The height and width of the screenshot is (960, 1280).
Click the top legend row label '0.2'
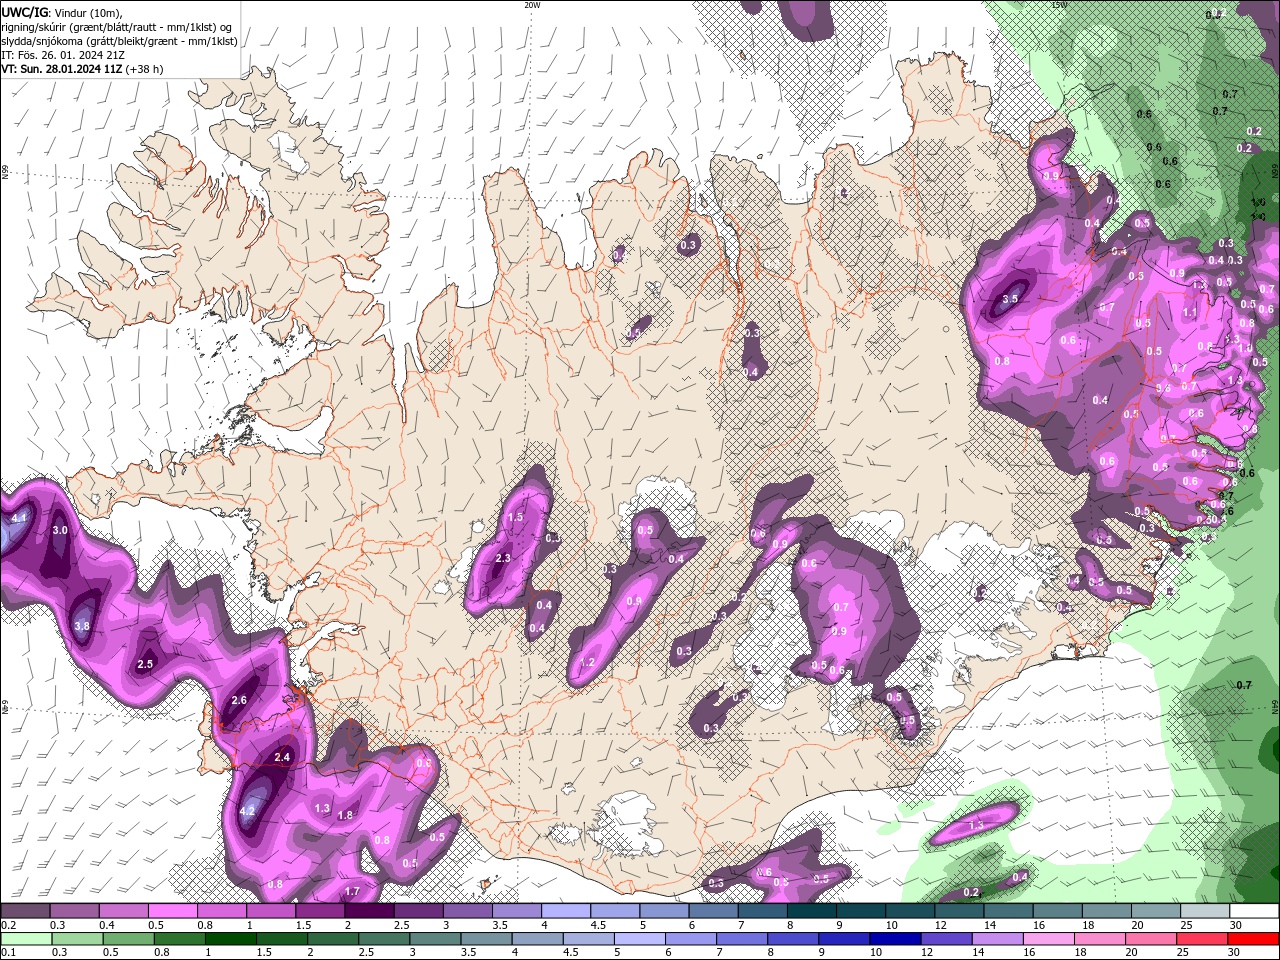pos(8,925)
